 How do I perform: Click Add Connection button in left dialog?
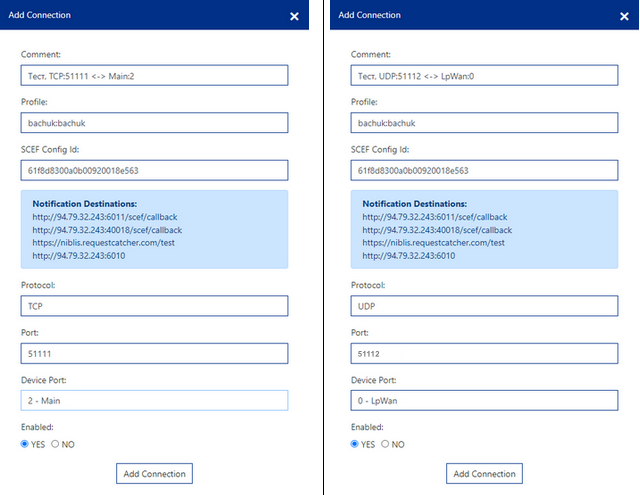point(154,473)
